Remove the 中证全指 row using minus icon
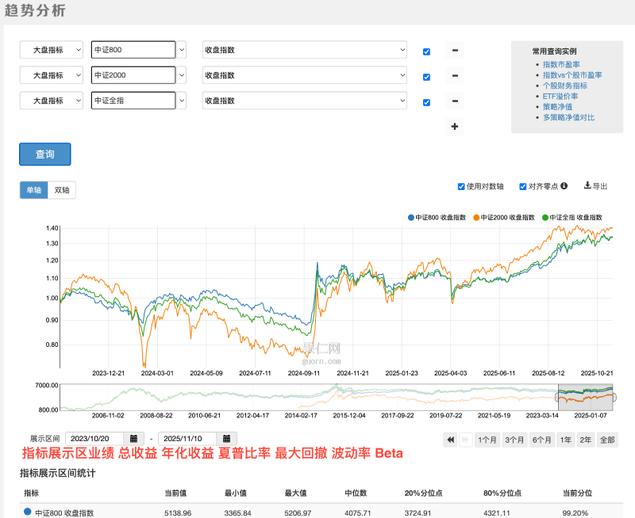 (455, 101)
